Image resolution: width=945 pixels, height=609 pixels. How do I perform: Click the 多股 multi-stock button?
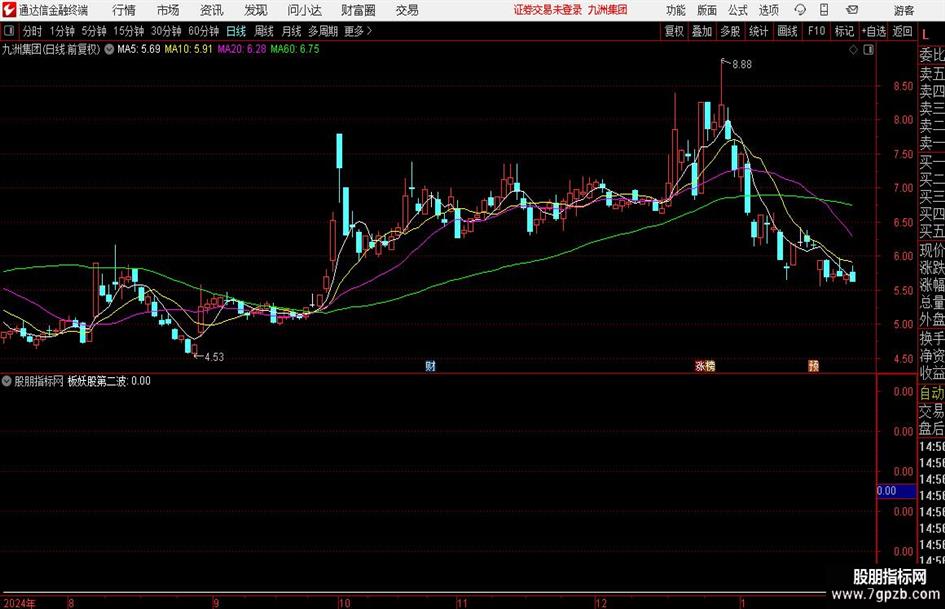730,31
